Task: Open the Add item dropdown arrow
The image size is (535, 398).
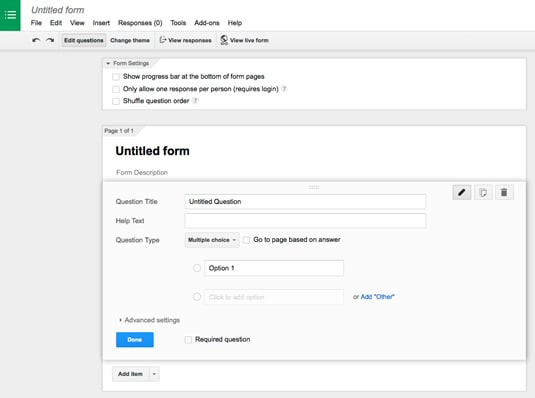Action: click(x=154, y=374)
